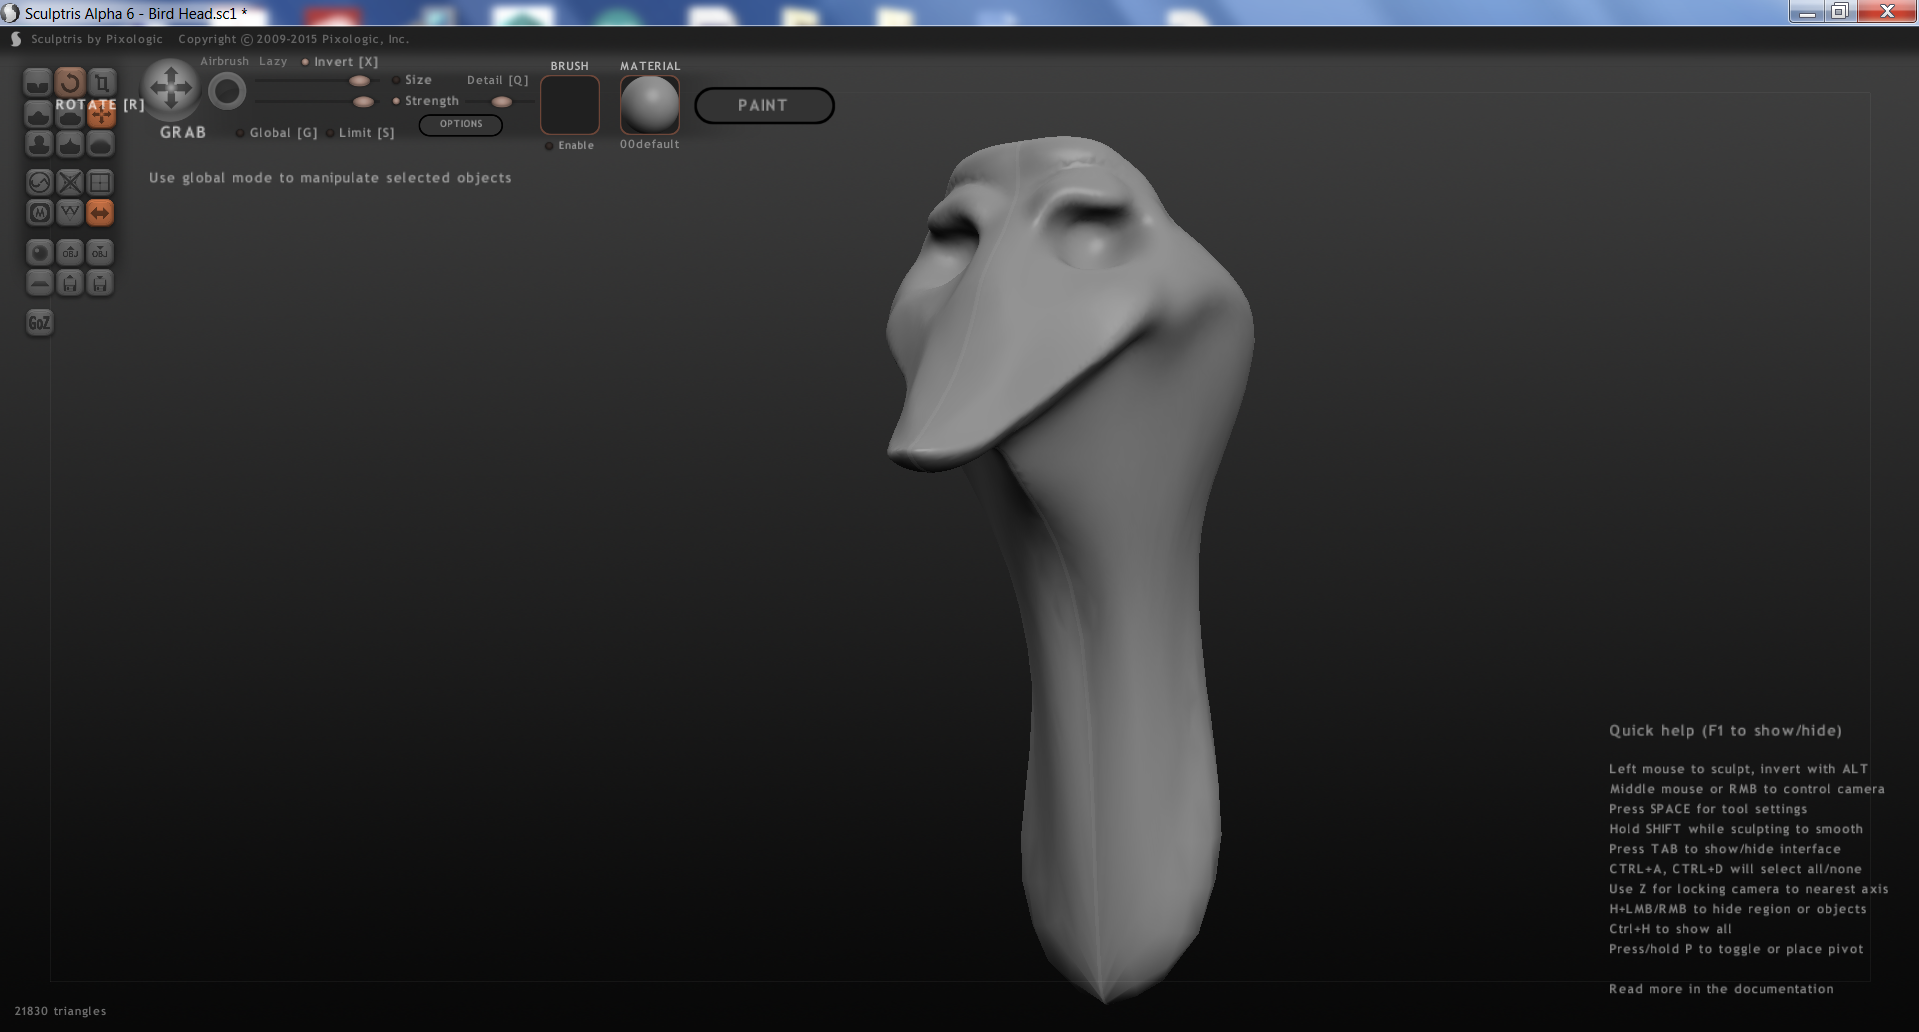
Task: Open the 00default MATERIAL sphere
Action: [x=650, y=105]
